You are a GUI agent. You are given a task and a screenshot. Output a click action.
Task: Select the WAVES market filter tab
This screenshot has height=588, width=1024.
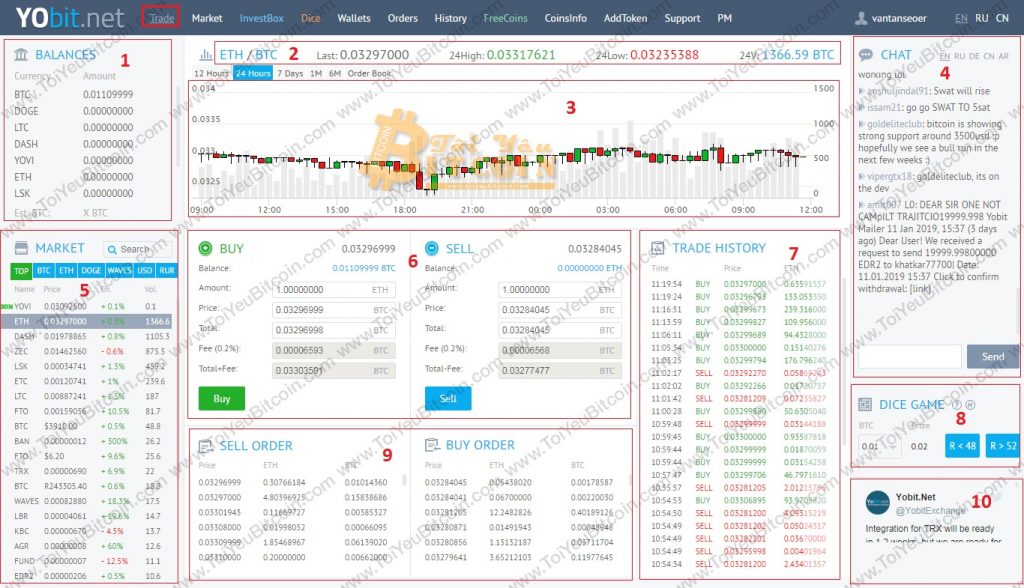point(119,270)
